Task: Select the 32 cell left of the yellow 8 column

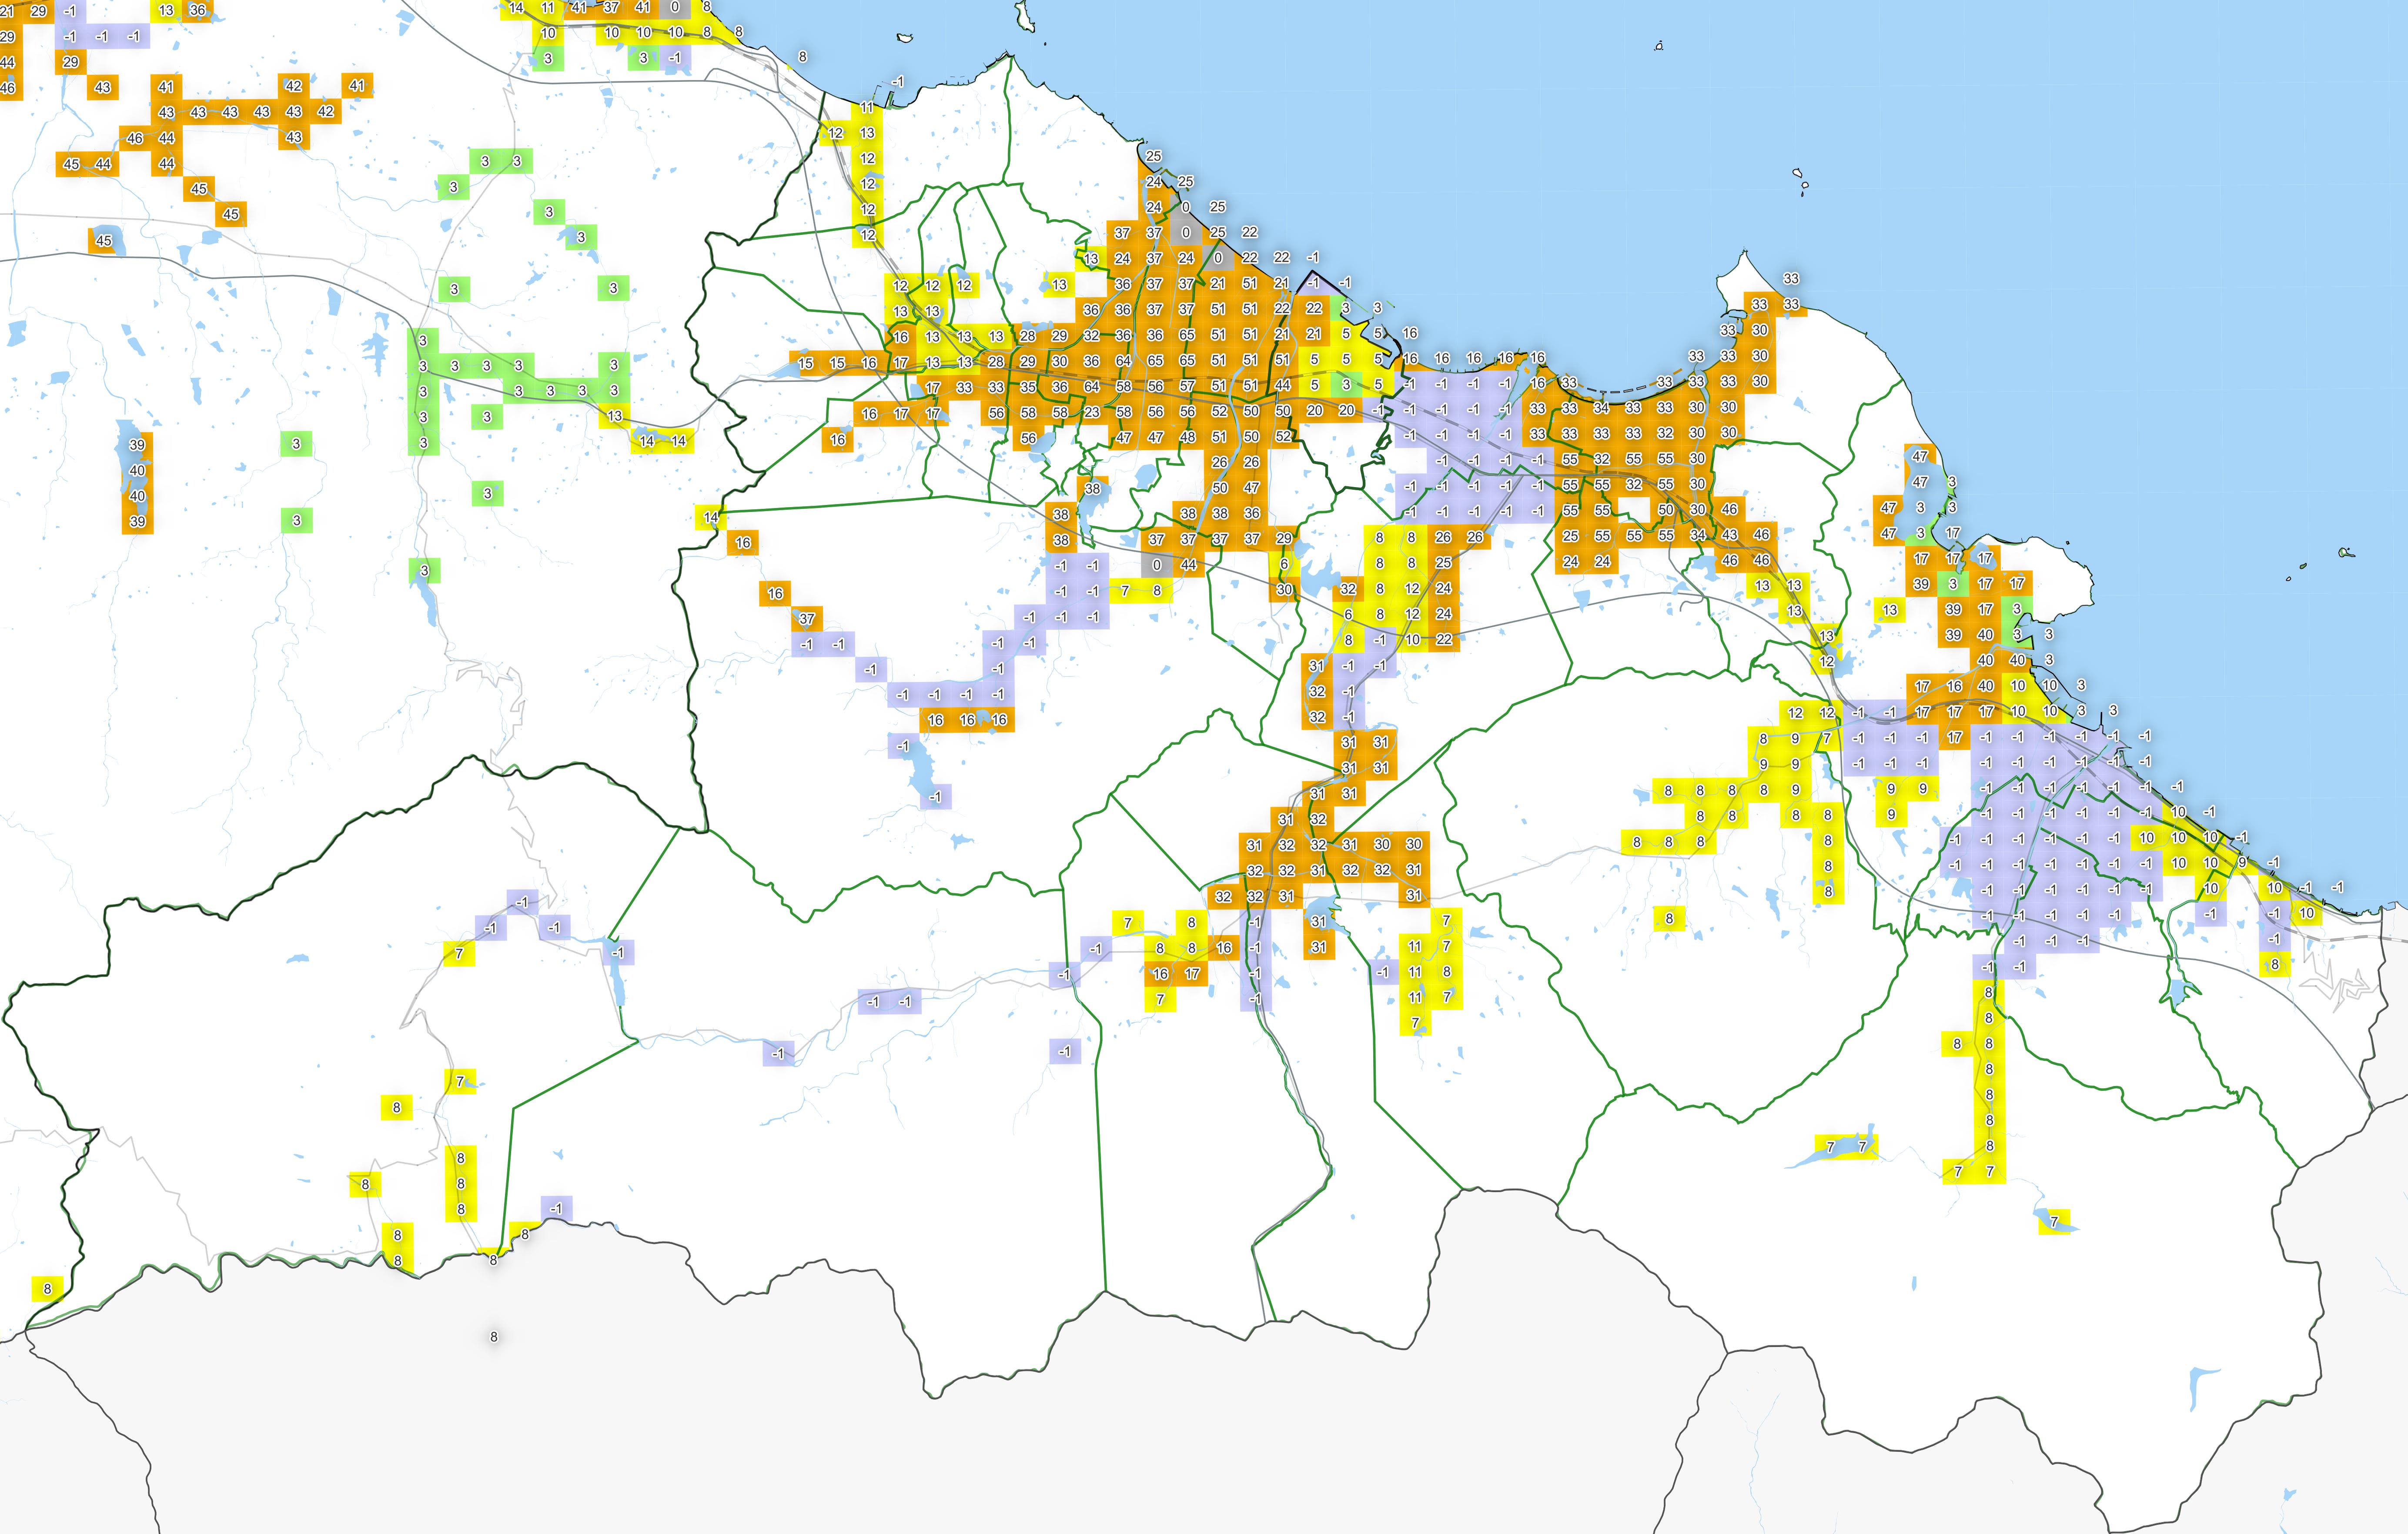Action: pos(1348,589)
